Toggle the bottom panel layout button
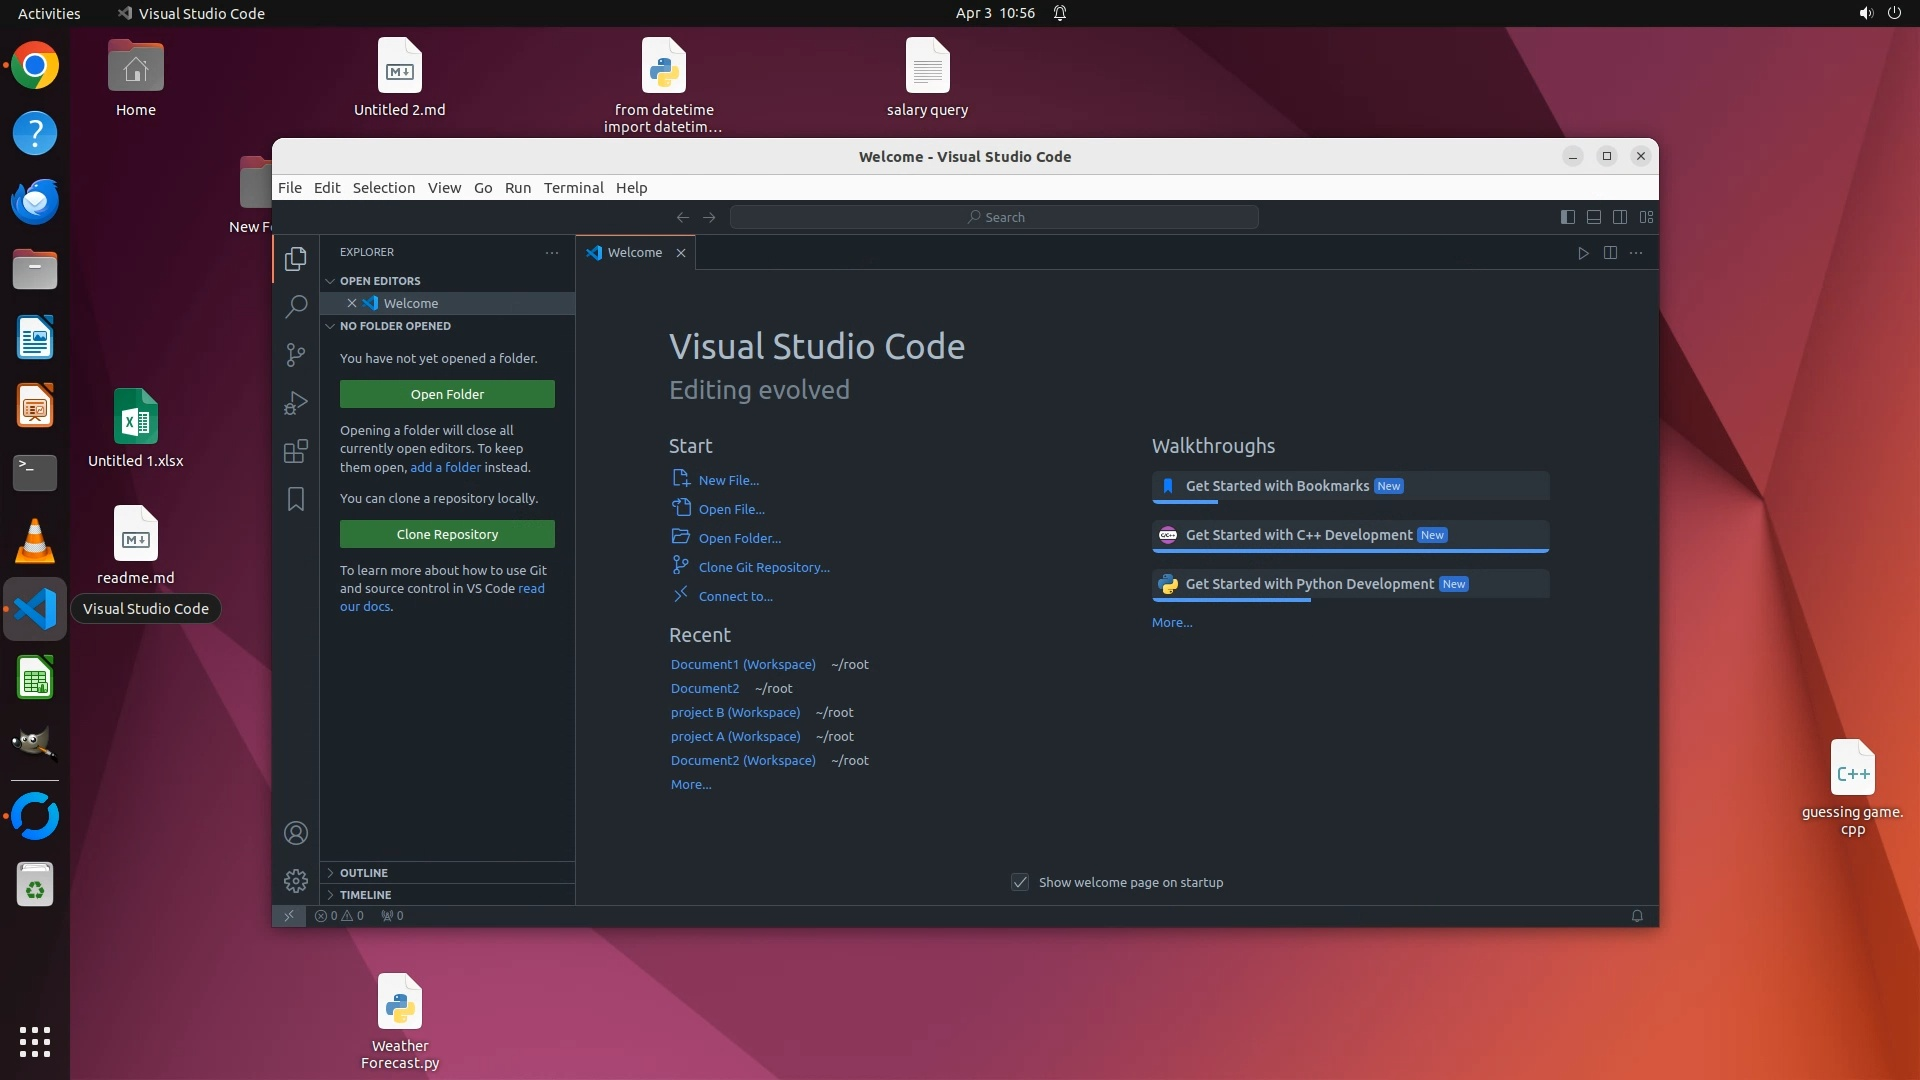Screen dimensions: 1920x1080 pos(1594,217)
